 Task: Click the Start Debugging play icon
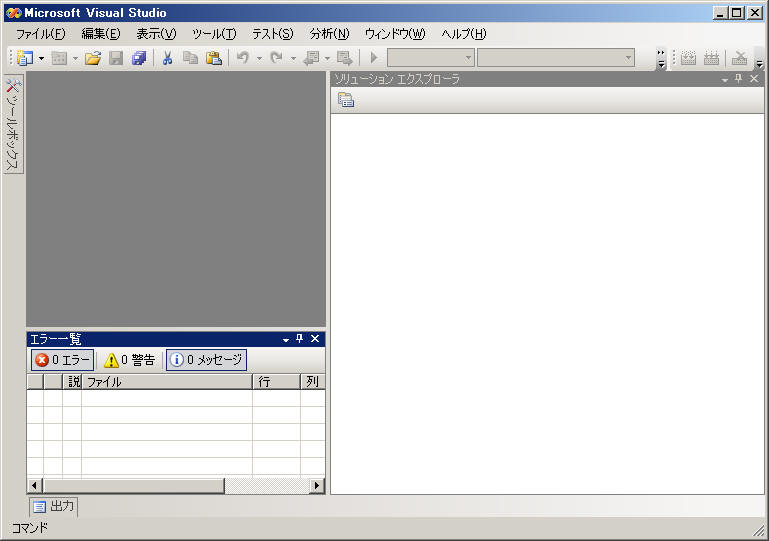(374, 58)
